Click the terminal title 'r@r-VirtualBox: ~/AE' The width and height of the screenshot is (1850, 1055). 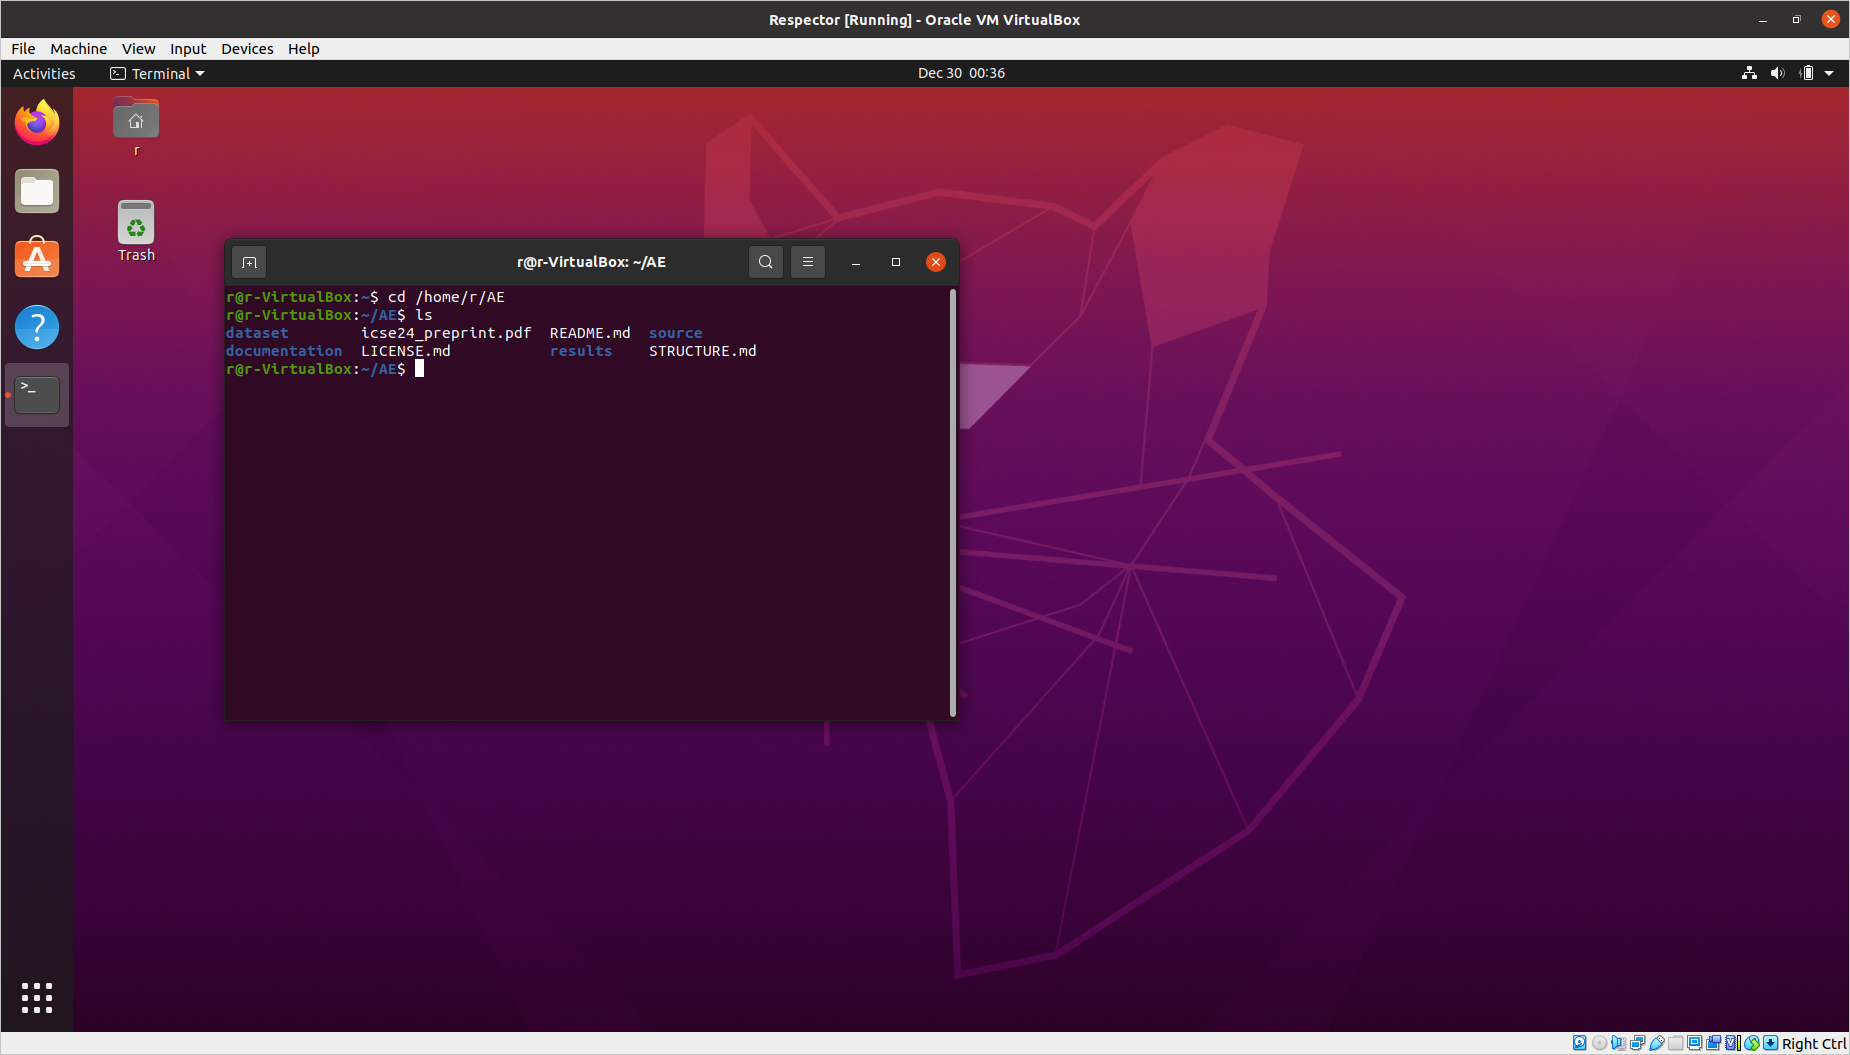coord(591,262)
